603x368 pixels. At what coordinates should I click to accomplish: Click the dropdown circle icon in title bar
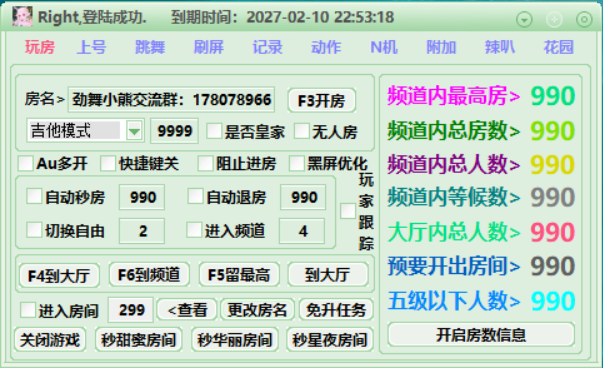[524, 19]
